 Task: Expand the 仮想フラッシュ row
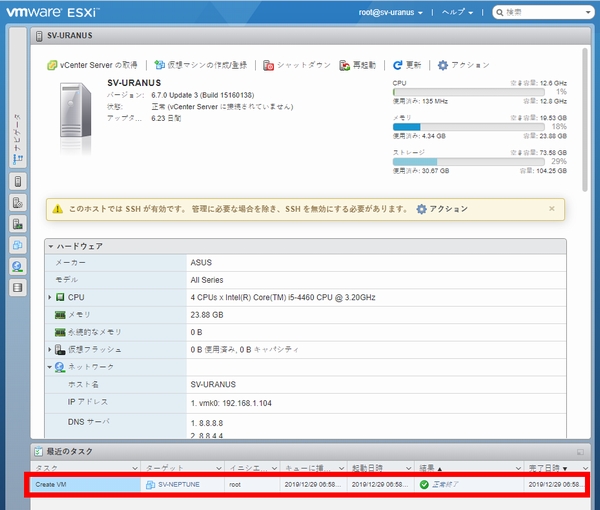(50, 349)
